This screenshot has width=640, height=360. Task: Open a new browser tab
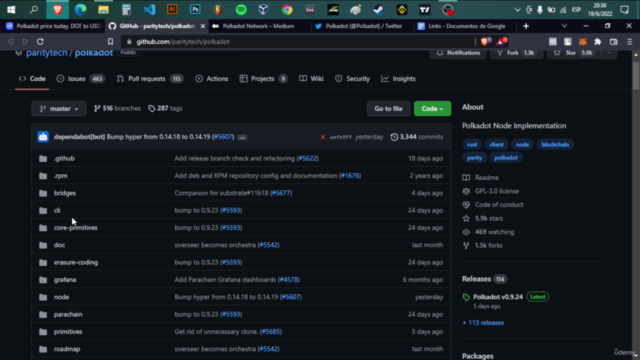tap(526, 26)
